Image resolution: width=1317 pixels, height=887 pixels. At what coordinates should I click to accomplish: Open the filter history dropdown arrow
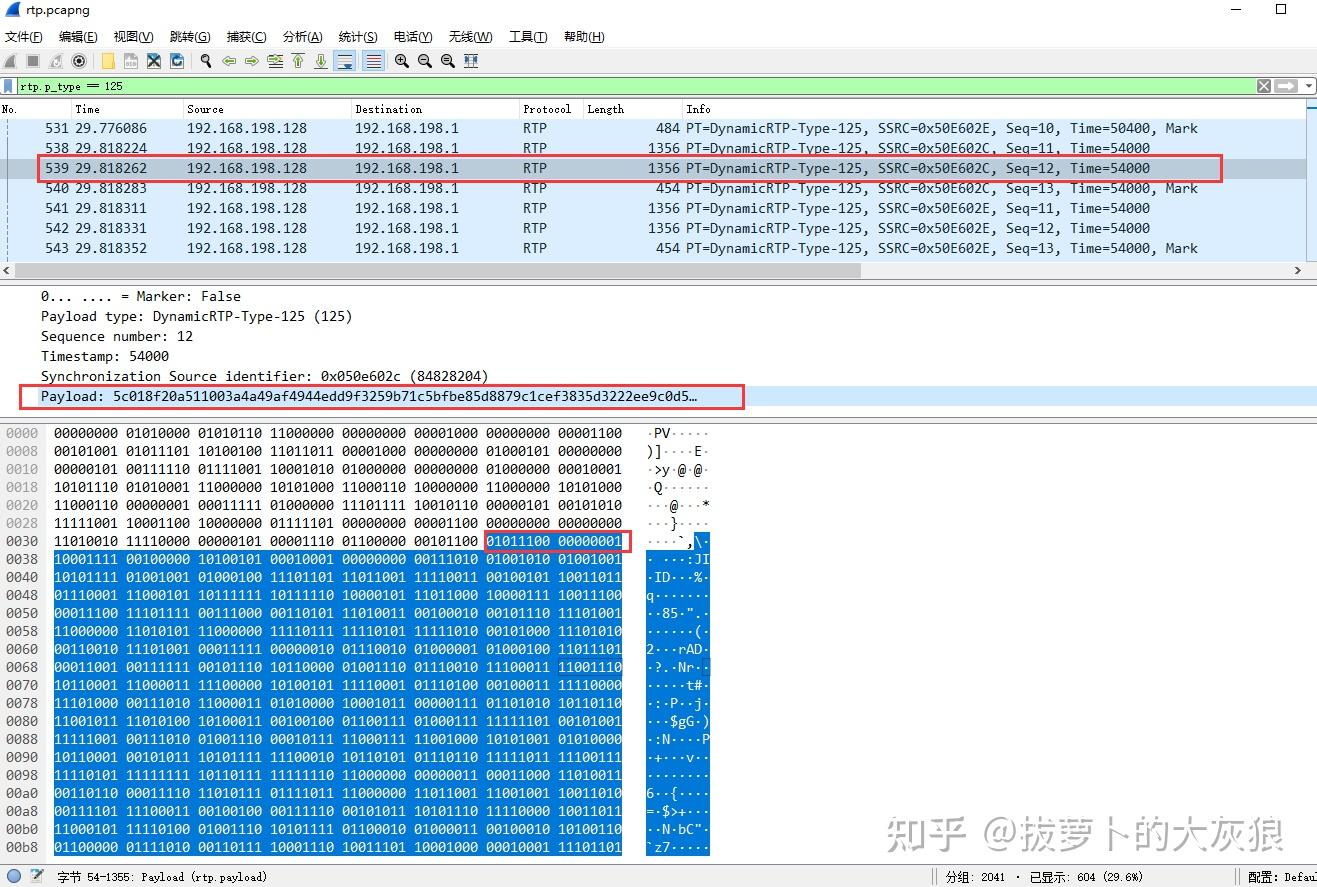pos(1308,86)
